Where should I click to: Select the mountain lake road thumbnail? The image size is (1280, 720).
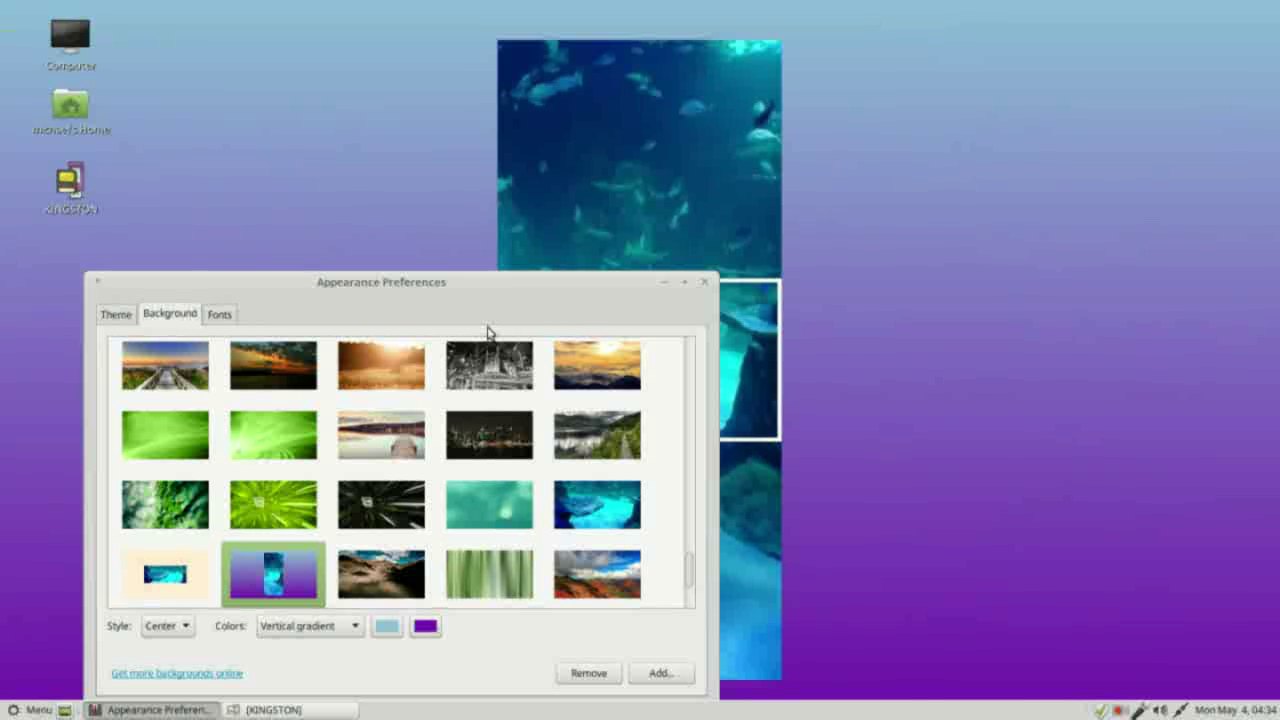click(597, 435)
